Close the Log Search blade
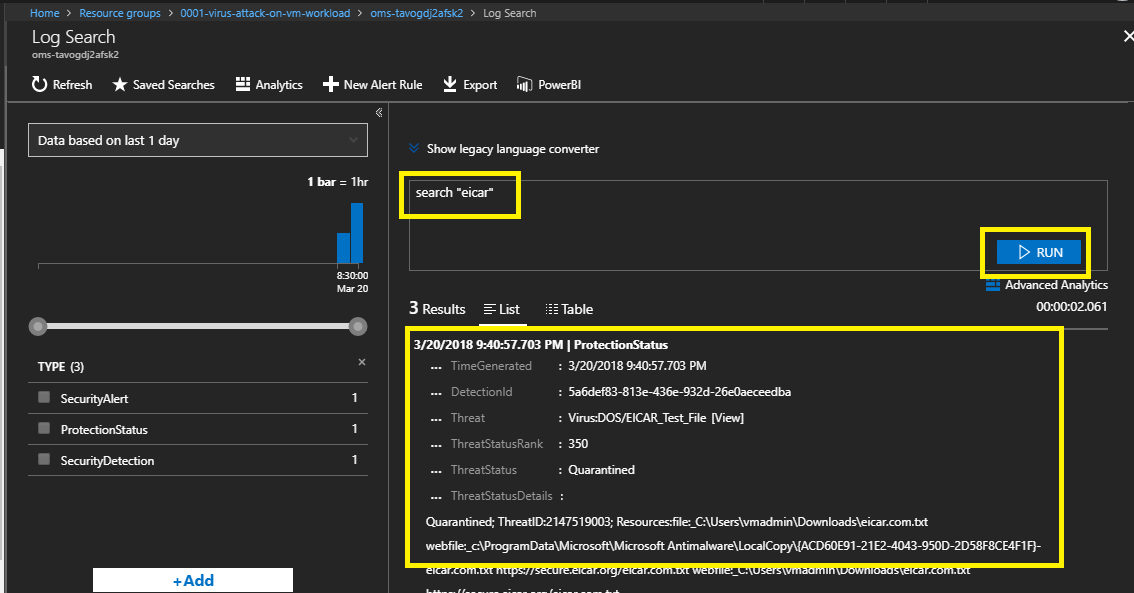This screenshot has height=593, width=1134. click(1128, 36)
